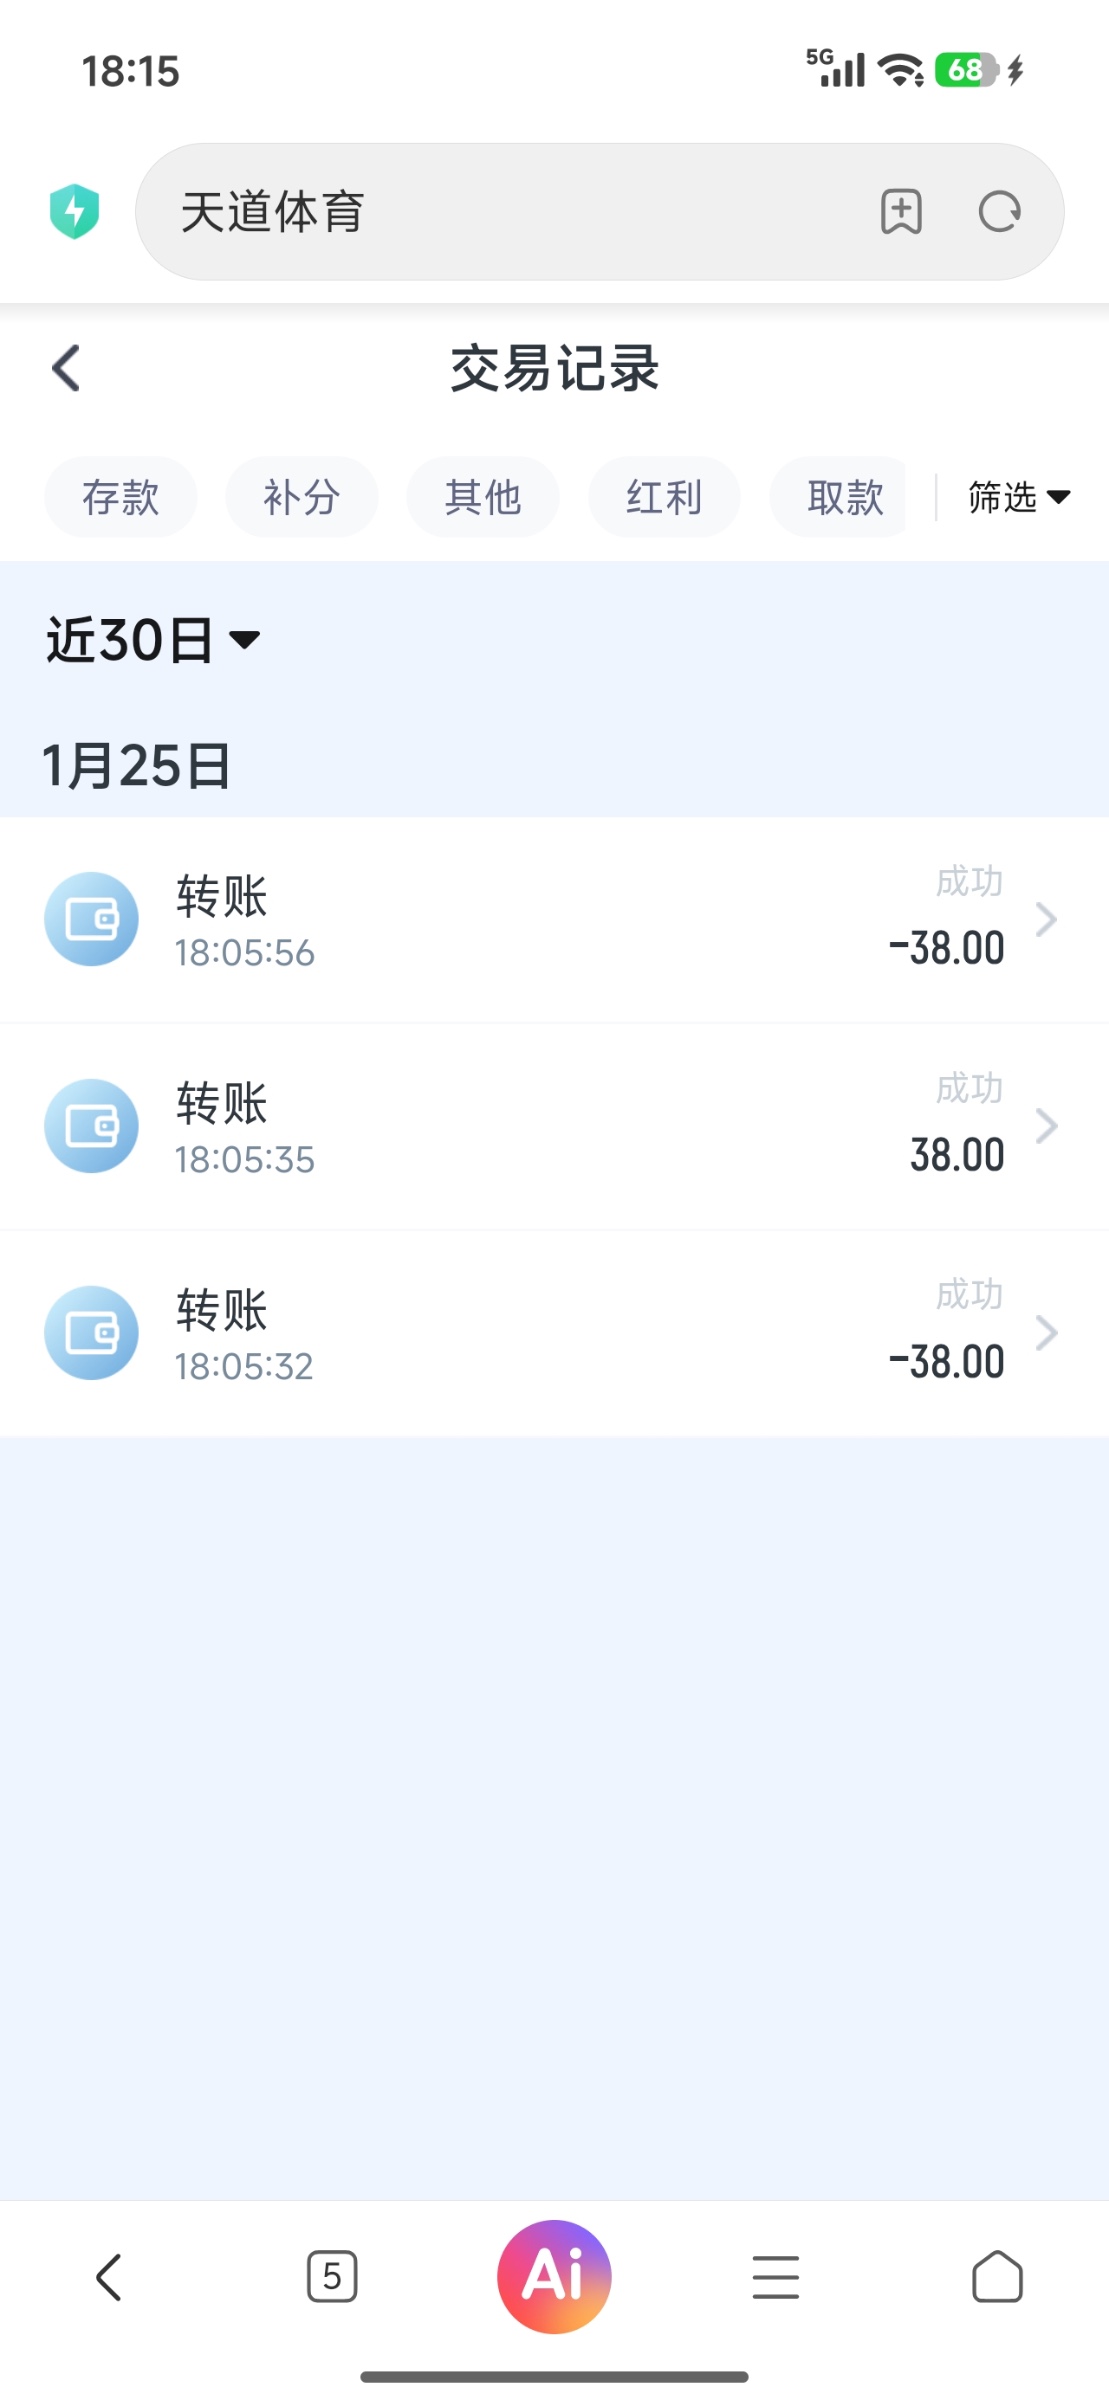Viewport: 1109px width, 2400px height.
Task: Open the browser hamburger menu
Action: 775,2277
